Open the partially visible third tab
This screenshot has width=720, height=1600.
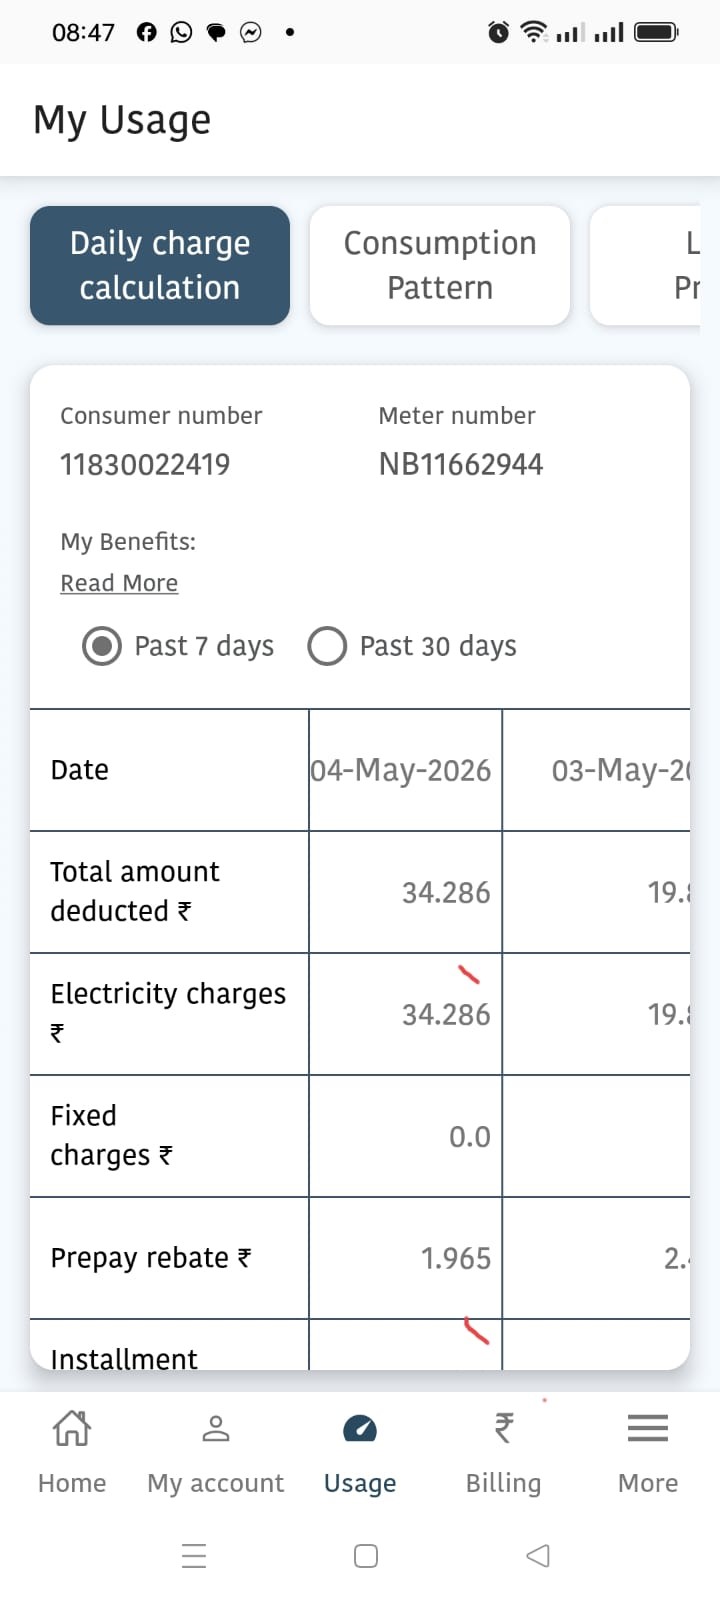[646, 265]
